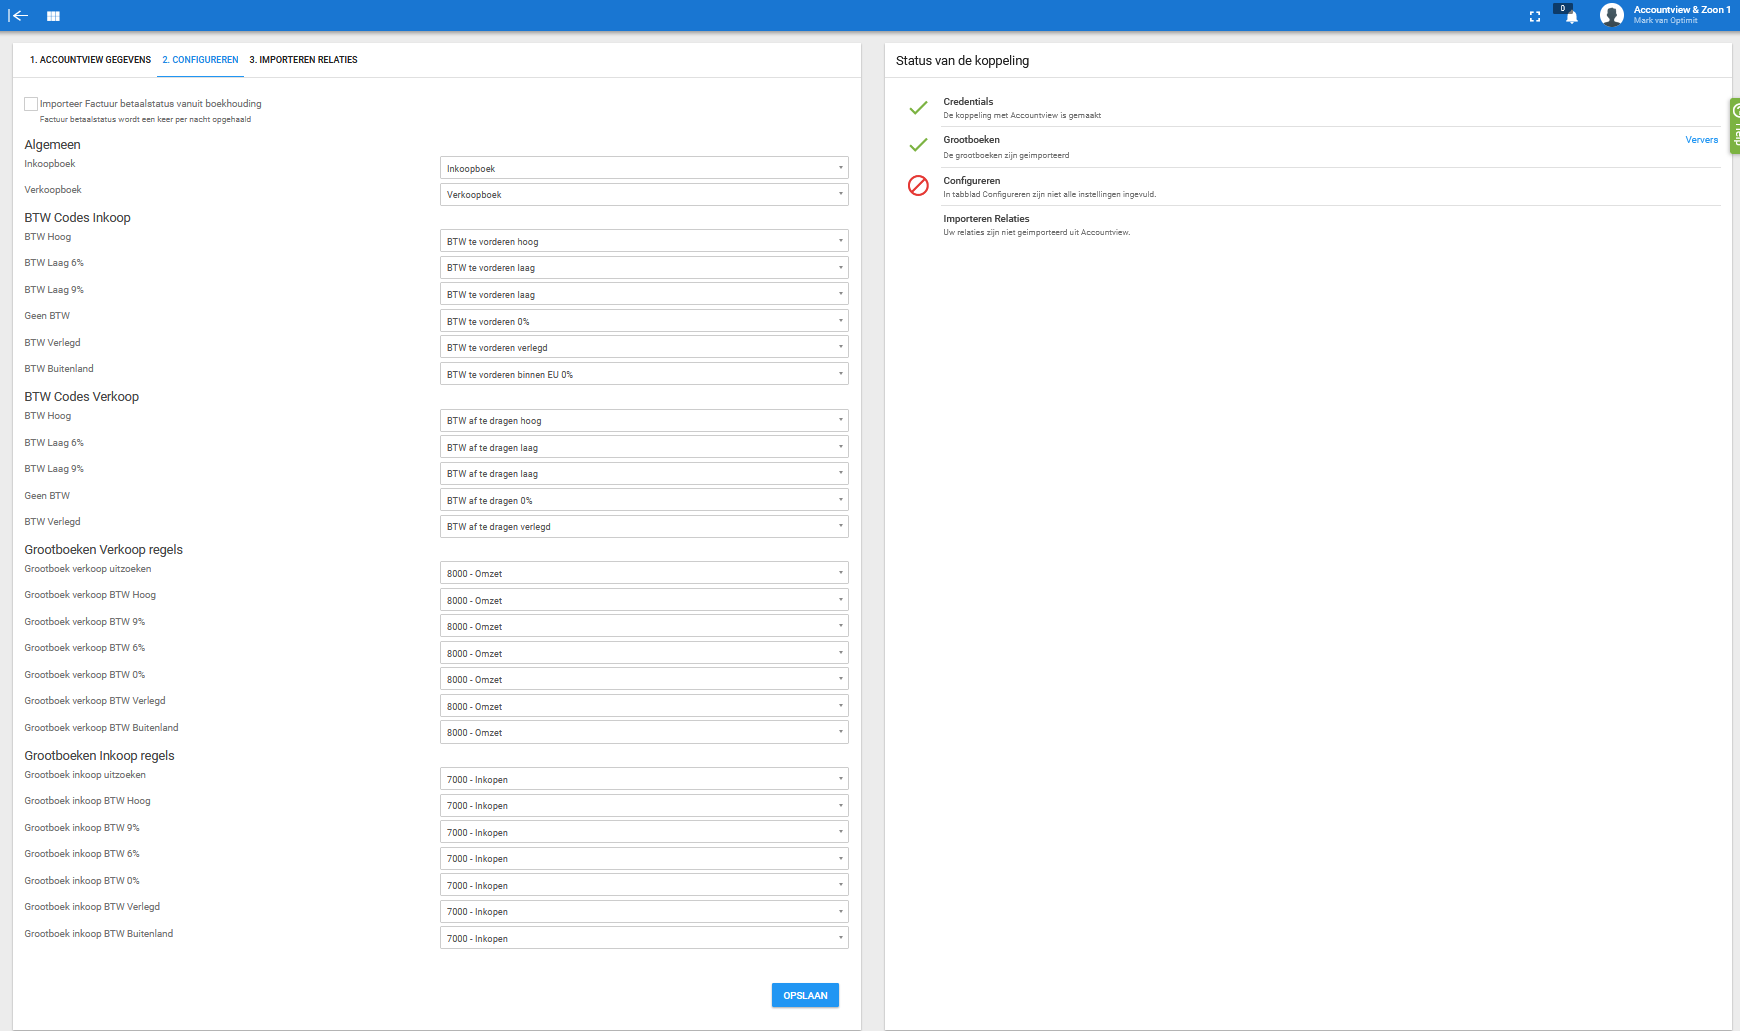1740x1031 pixels.
Task: Enable Importeer Factuur betaalstatus checkbox
Action: tap(31, 104)
